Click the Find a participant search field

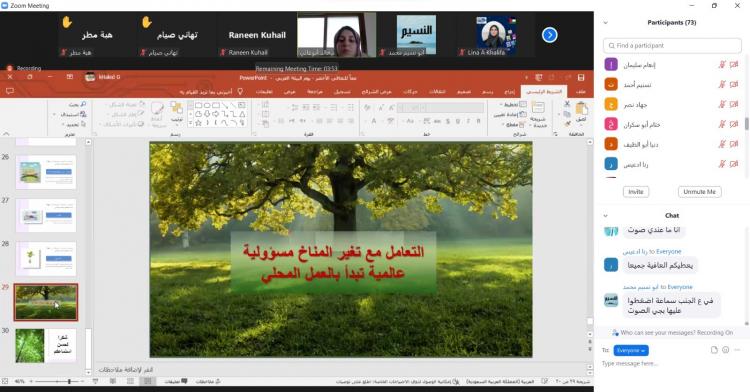coord(672,45)
